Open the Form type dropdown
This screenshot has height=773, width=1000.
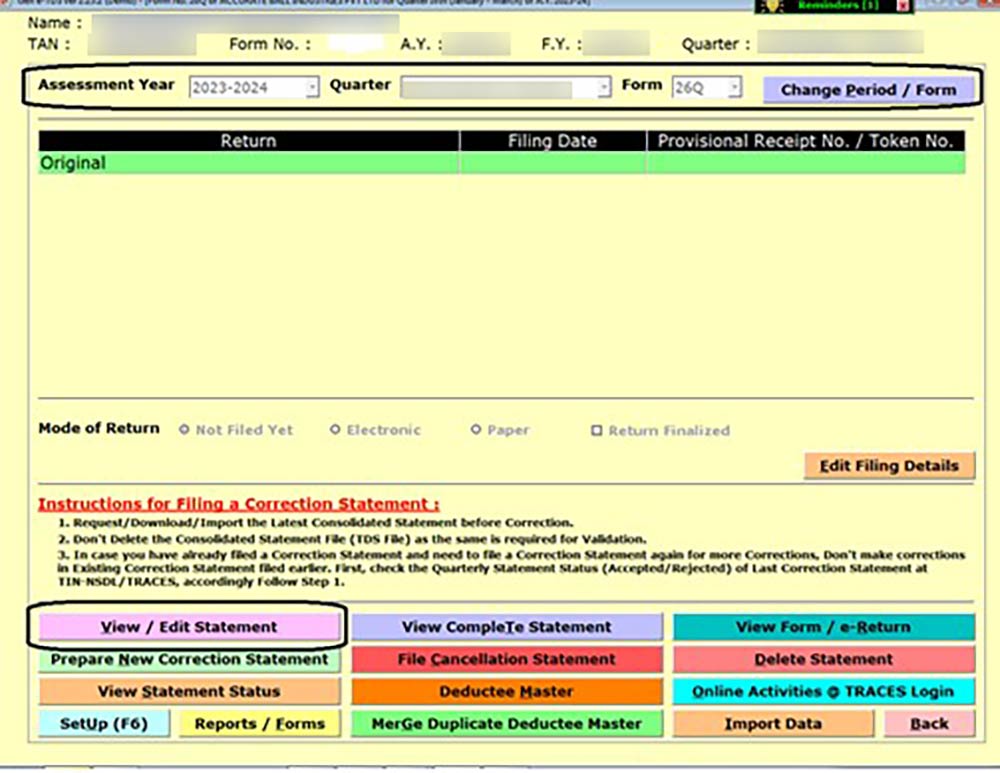pos(734,88)
